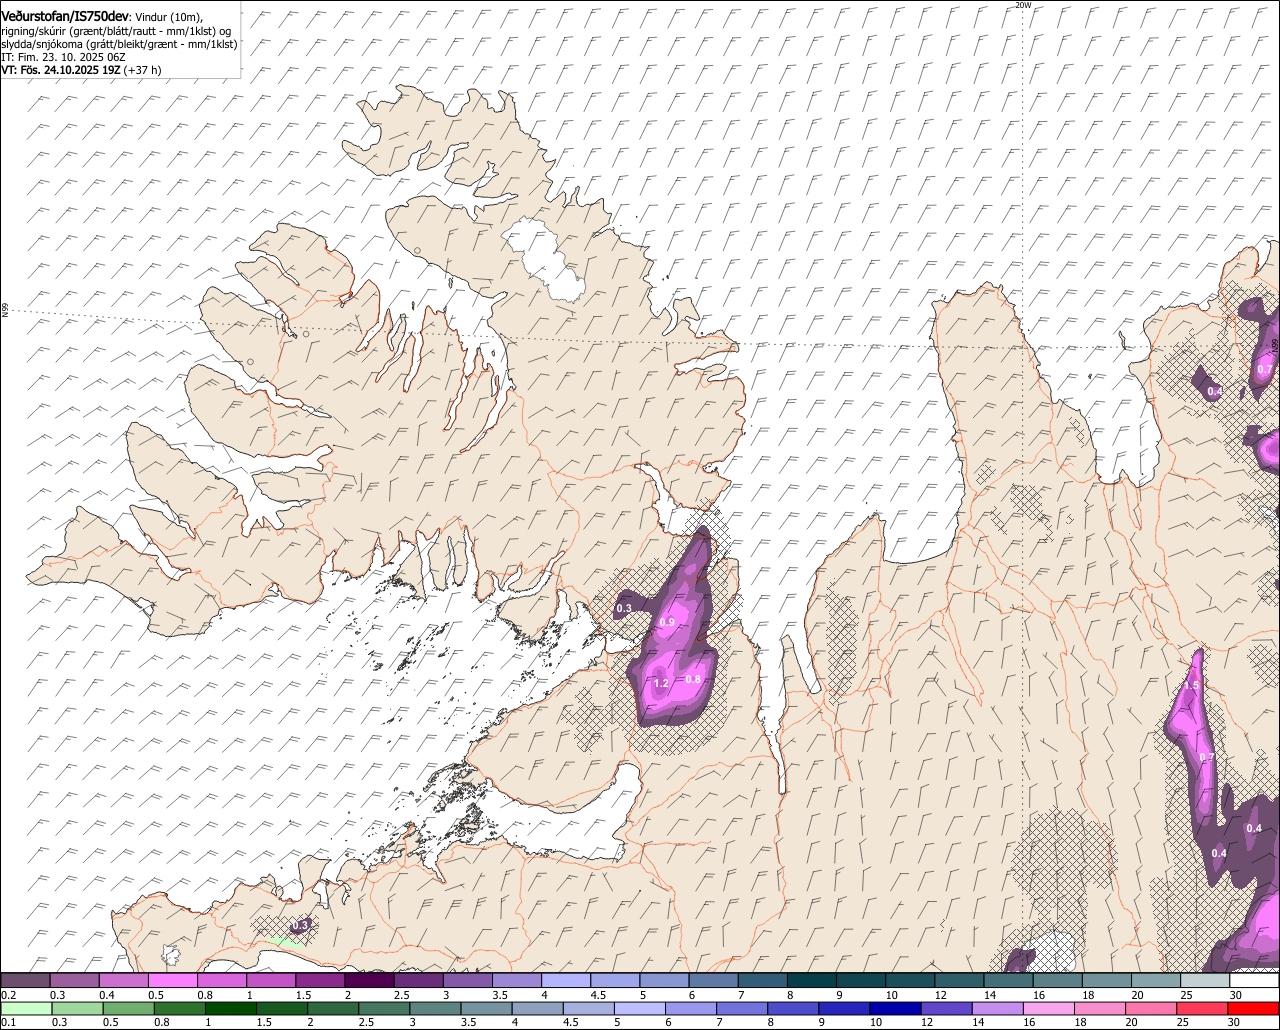Click the 0.8 value beside the 1.2 label
Screen dimensions: 1280x1030
pos(693,680)
